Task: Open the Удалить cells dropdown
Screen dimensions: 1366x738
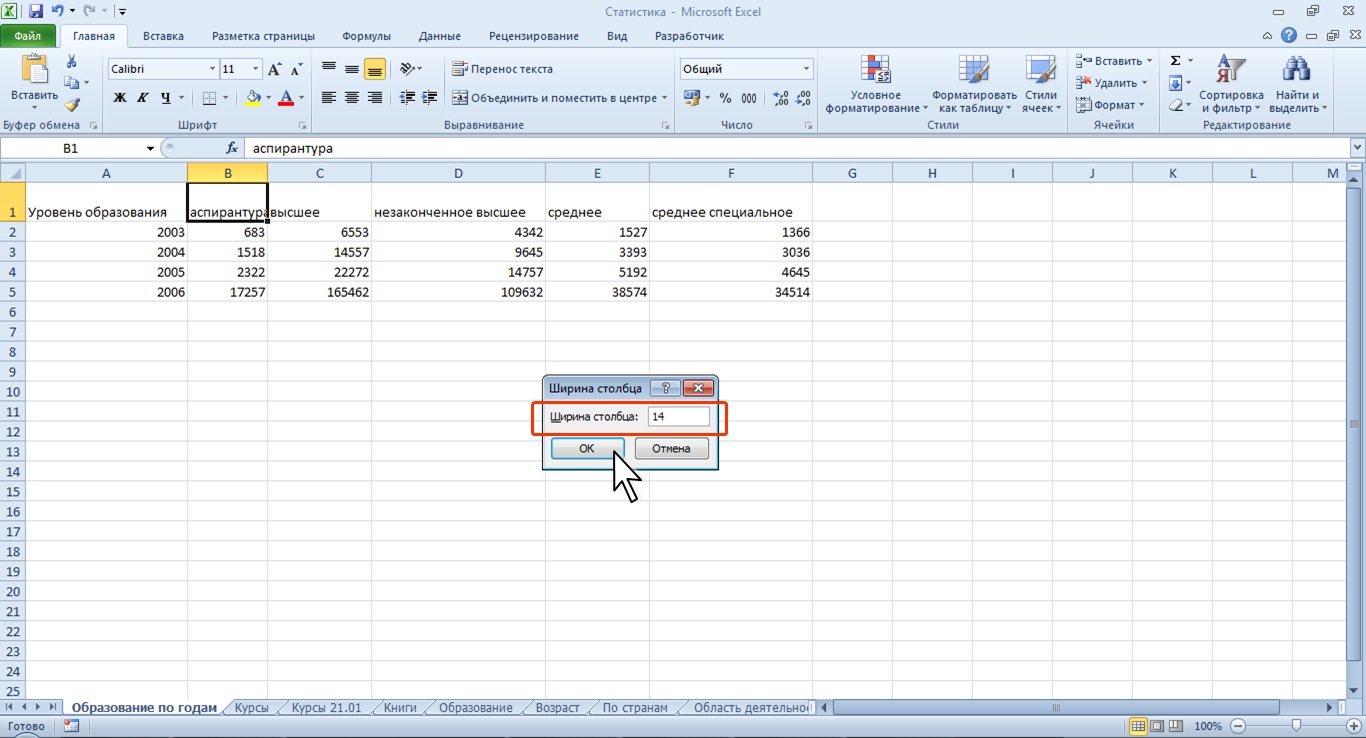Action: (x=1110, y=83)
